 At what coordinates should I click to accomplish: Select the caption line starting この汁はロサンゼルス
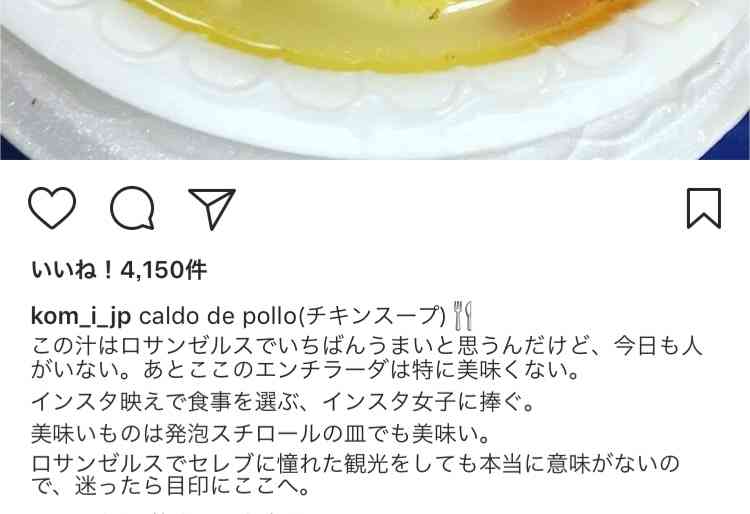pyautogui.click(x=367, y=346)
